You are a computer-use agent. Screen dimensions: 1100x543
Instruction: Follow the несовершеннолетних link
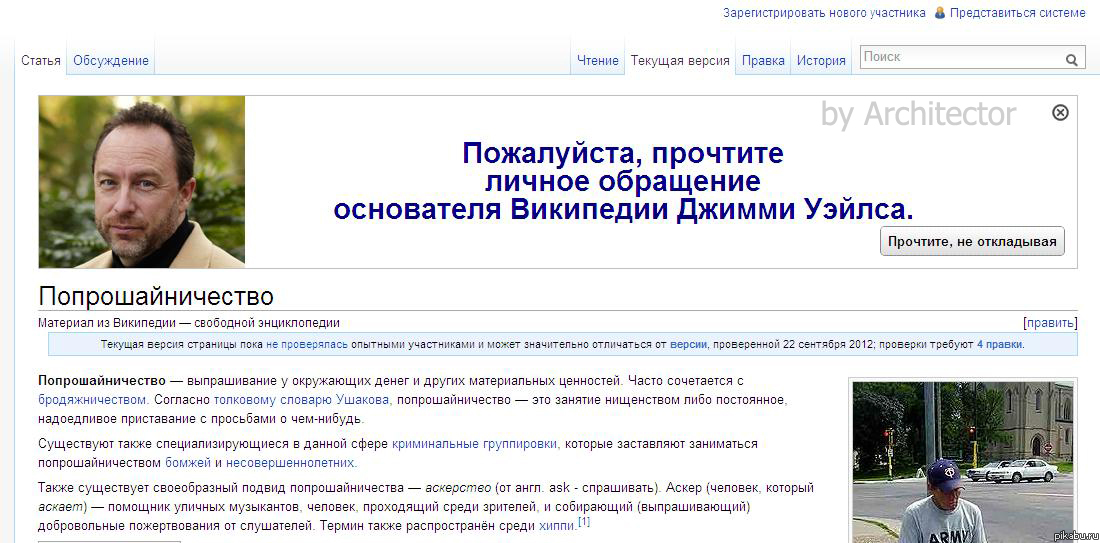[290, 463]
